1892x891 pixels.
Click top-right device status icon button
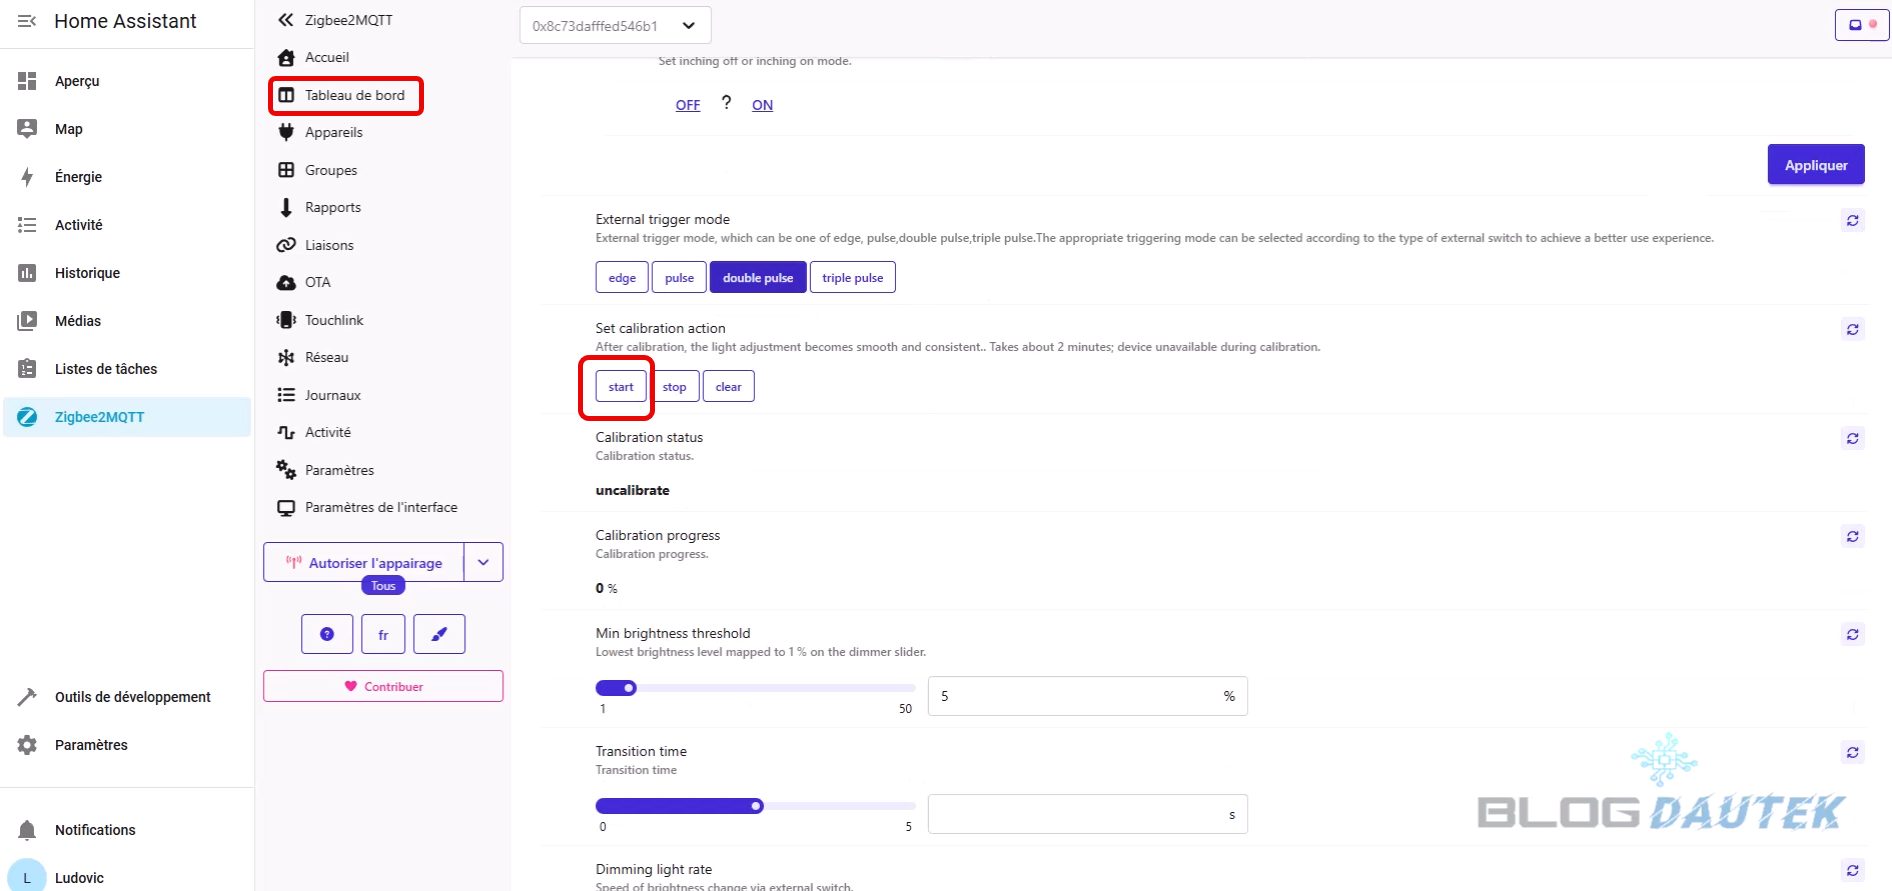1861,25
